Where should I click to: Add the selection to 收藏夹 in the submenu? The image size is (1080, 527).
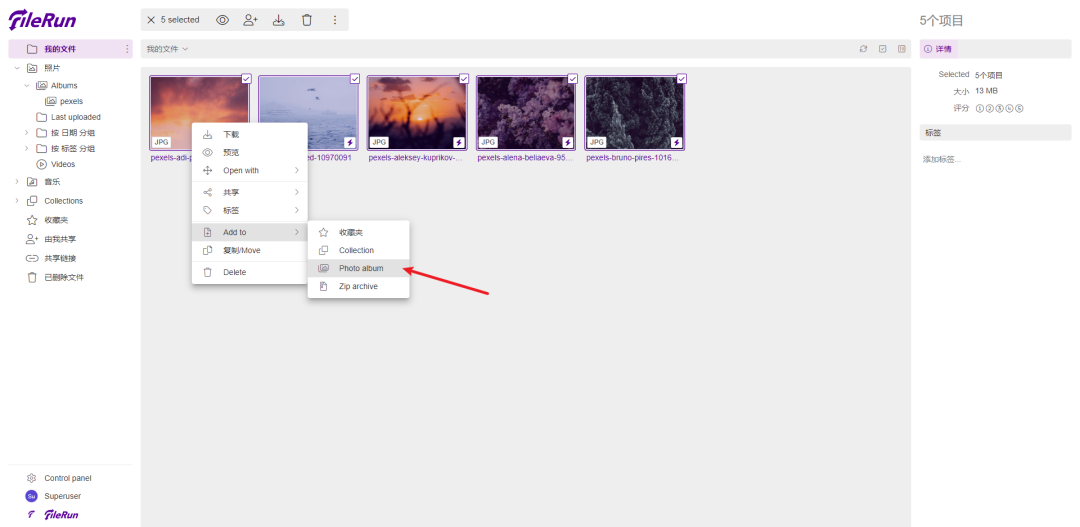click(359, 232)
